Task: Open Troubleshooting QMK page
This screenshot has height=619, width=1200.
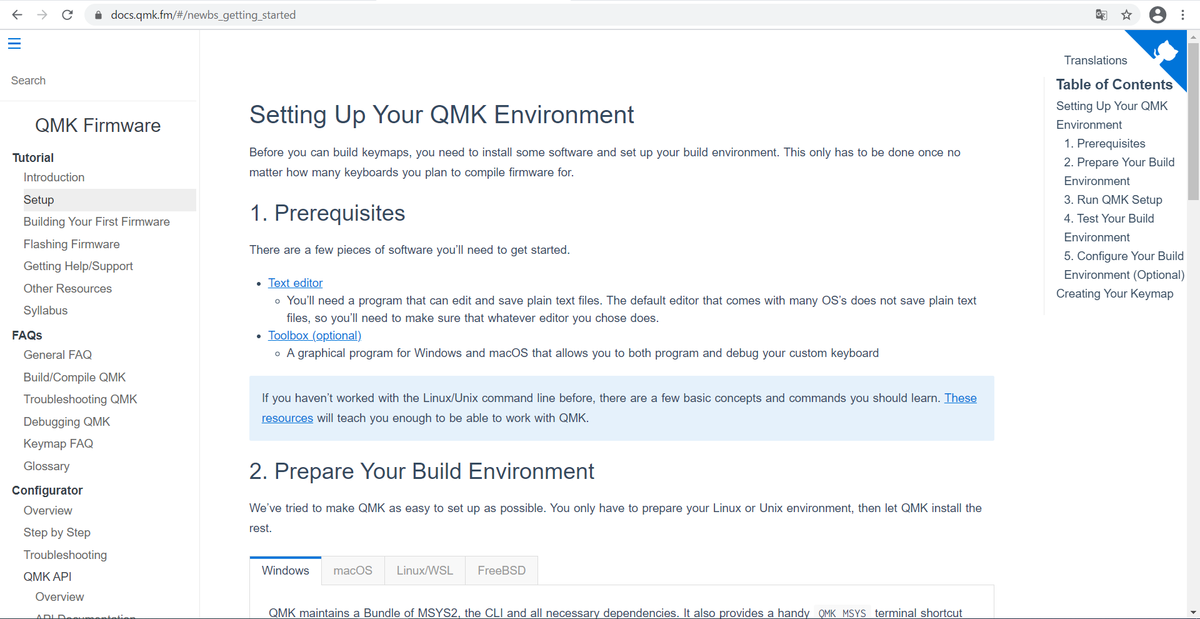Action: click(x=81, y=399)
